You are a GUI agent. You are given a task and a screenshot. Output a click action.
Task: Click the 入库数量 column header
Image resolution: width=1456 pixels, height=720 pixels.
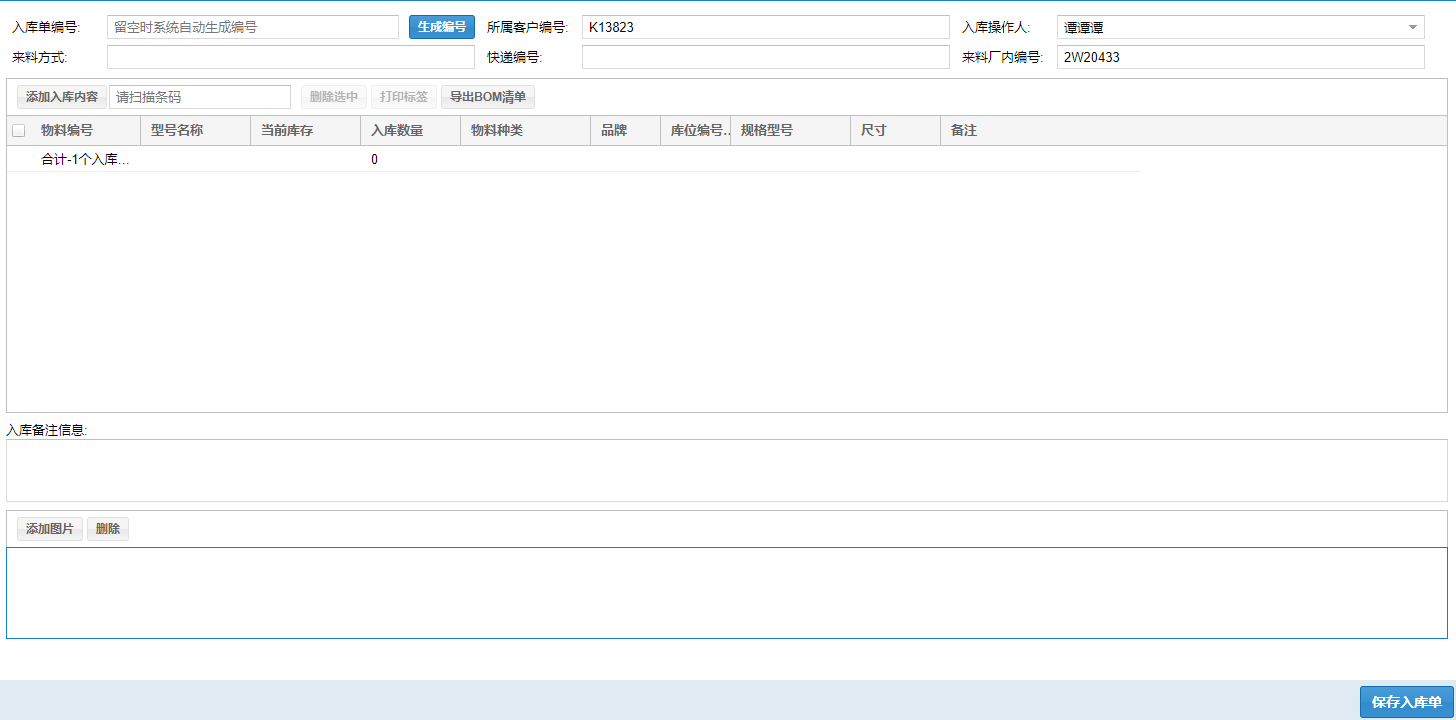click(x=397, y=131)
